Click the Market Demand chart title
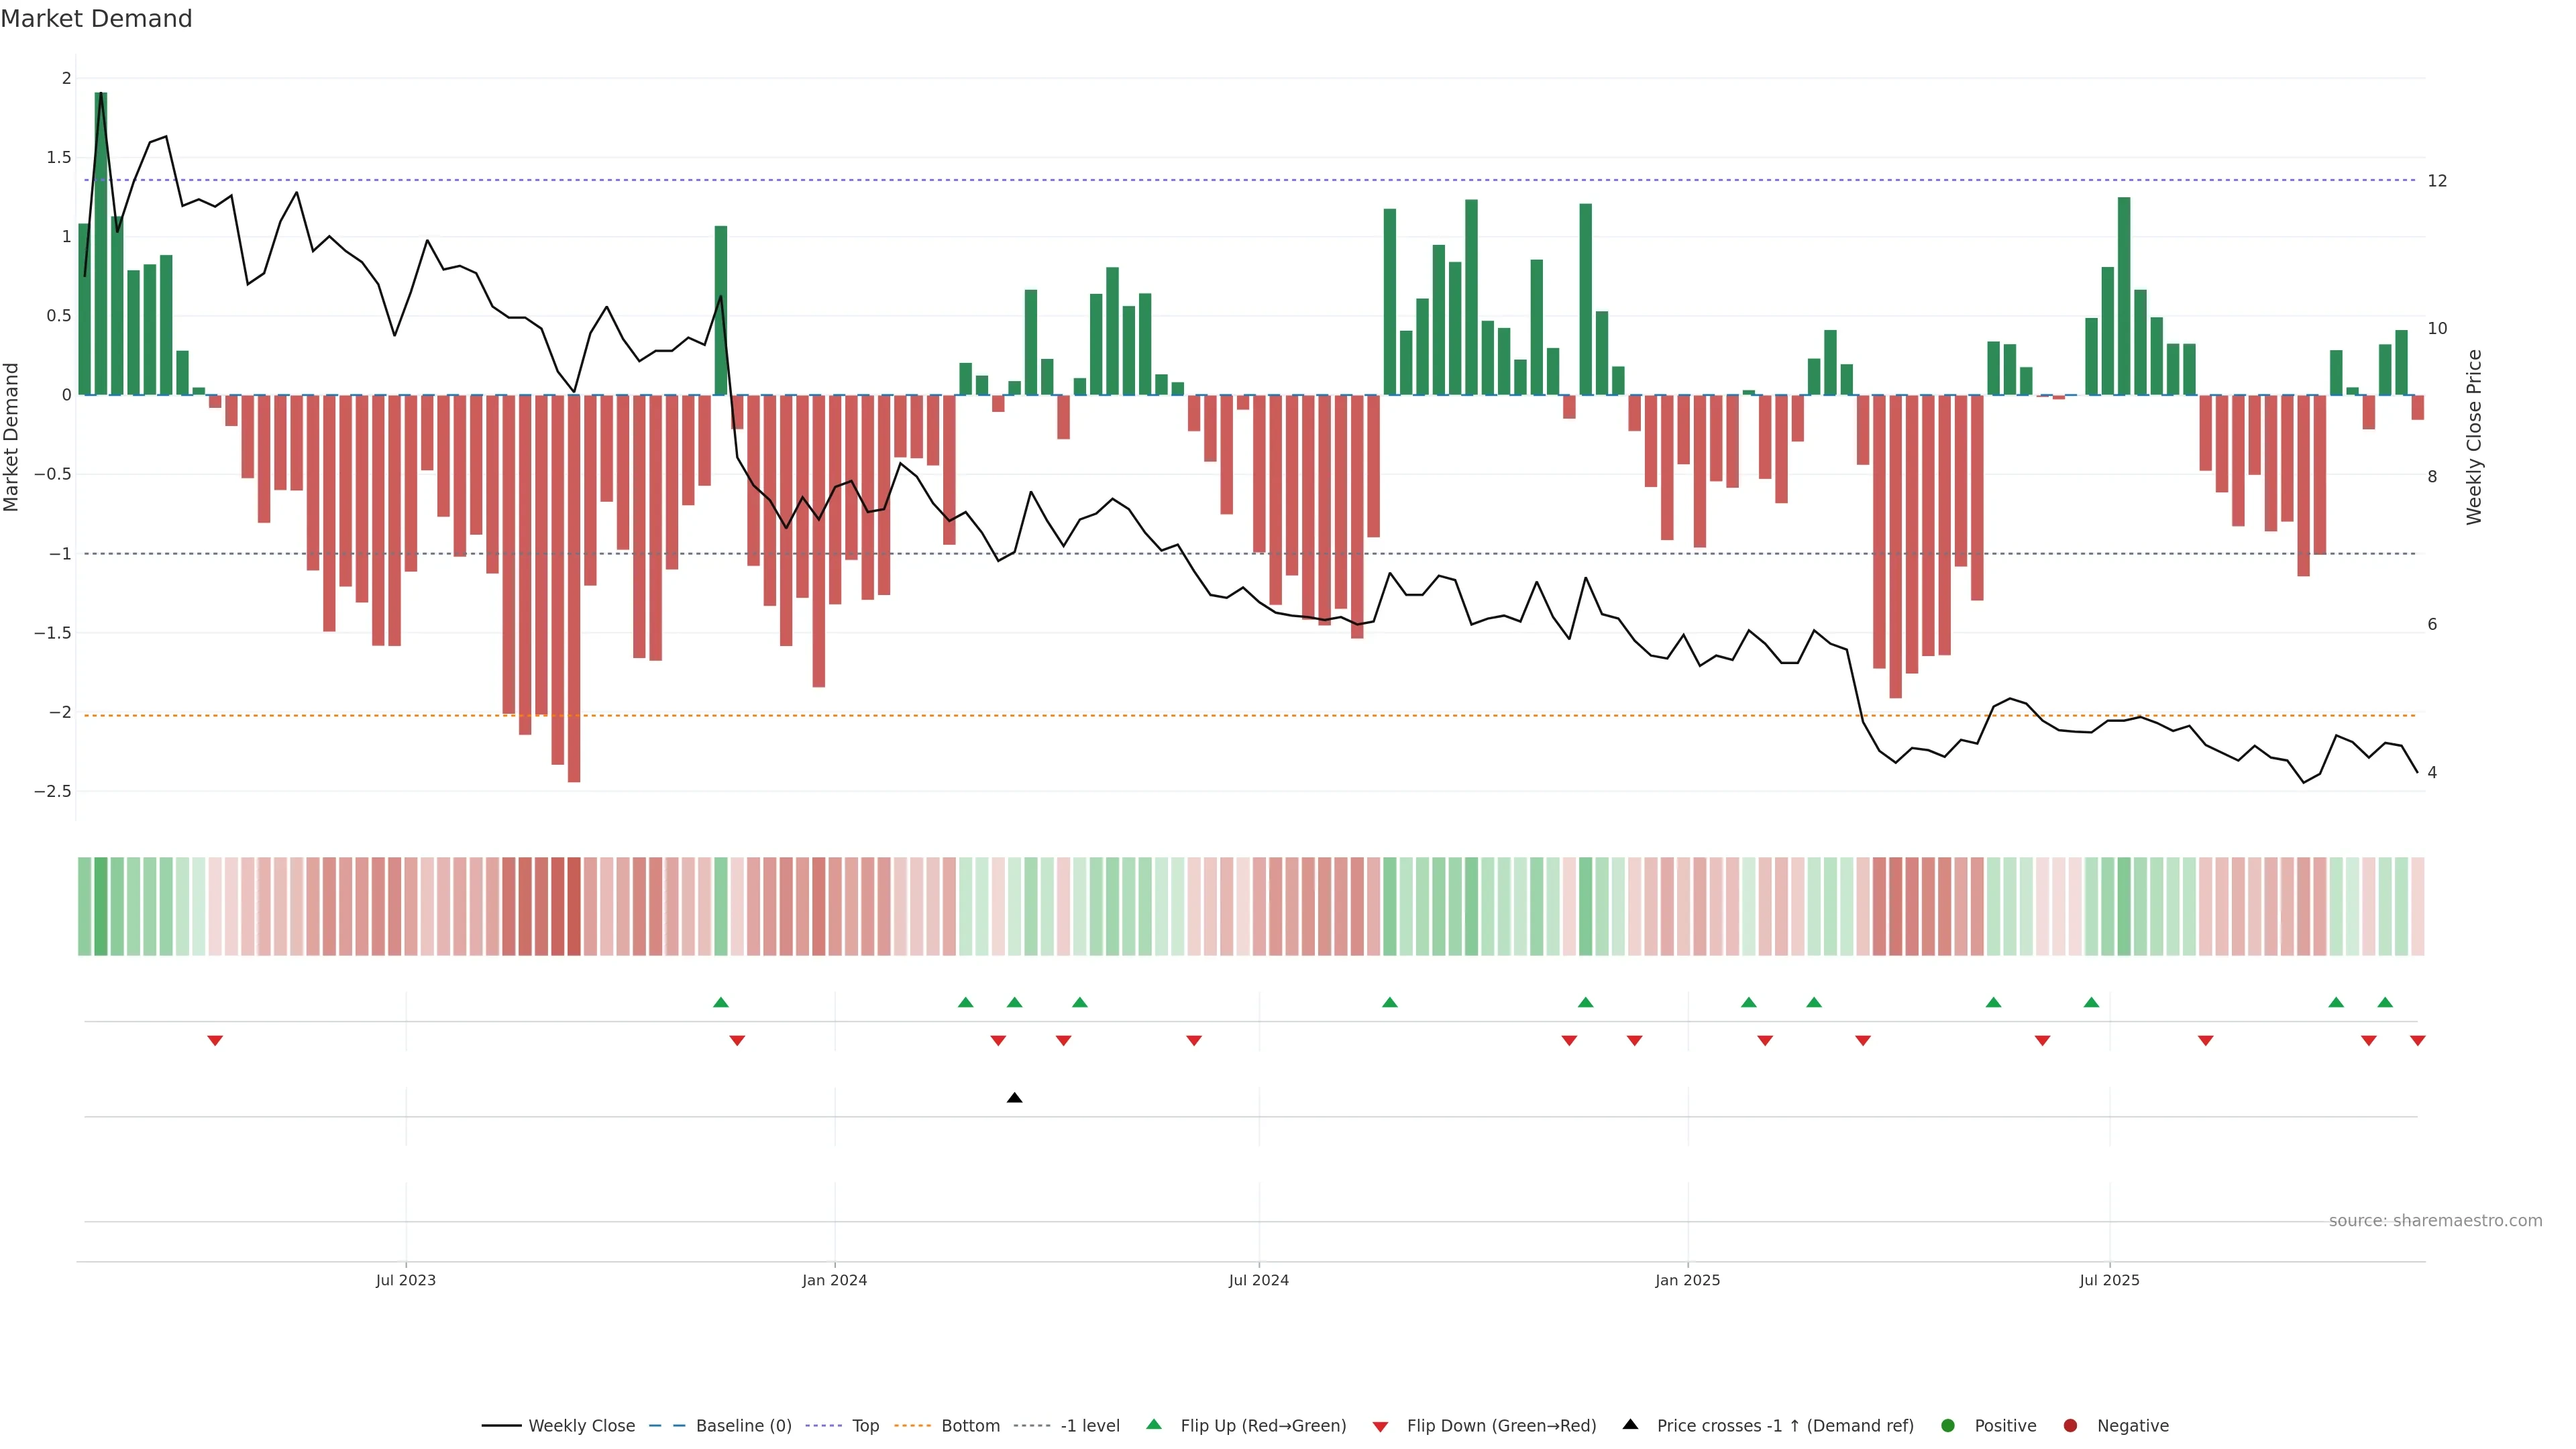This screenshot has height=1449, width=2576. coord(96,19)
